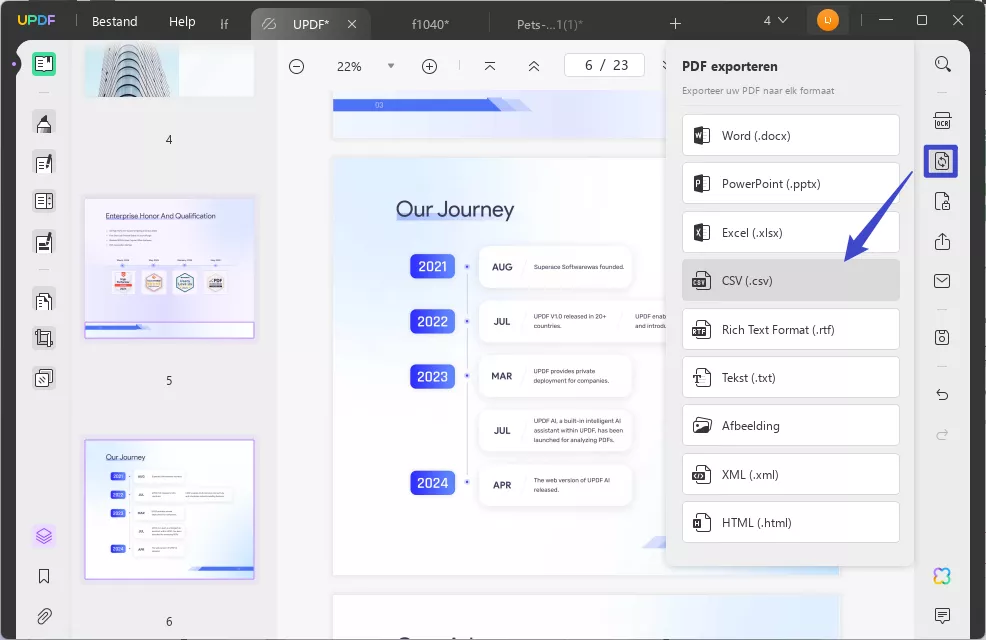Send PDF by email icon
This screenshot has width=986, height=640.
(942, 281)
